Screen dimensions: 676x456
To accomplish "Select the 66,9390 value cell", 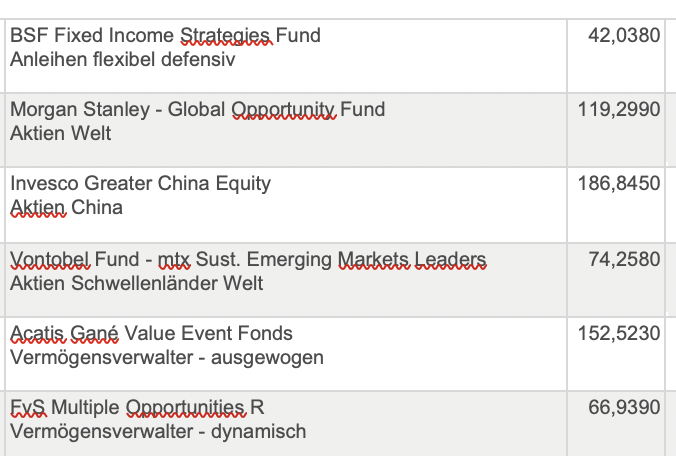I will [x=624, y=408].
